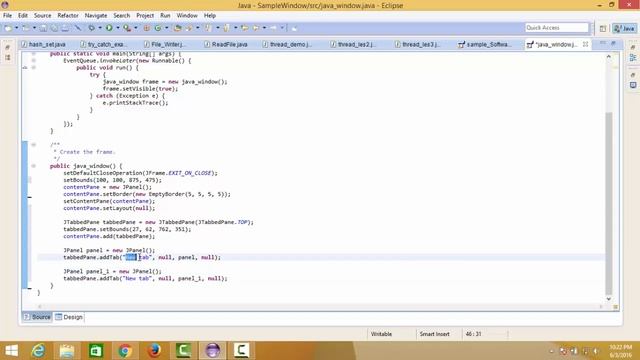Click the Debug bug icon
The image size is (640, 360).
pos(91,28)
